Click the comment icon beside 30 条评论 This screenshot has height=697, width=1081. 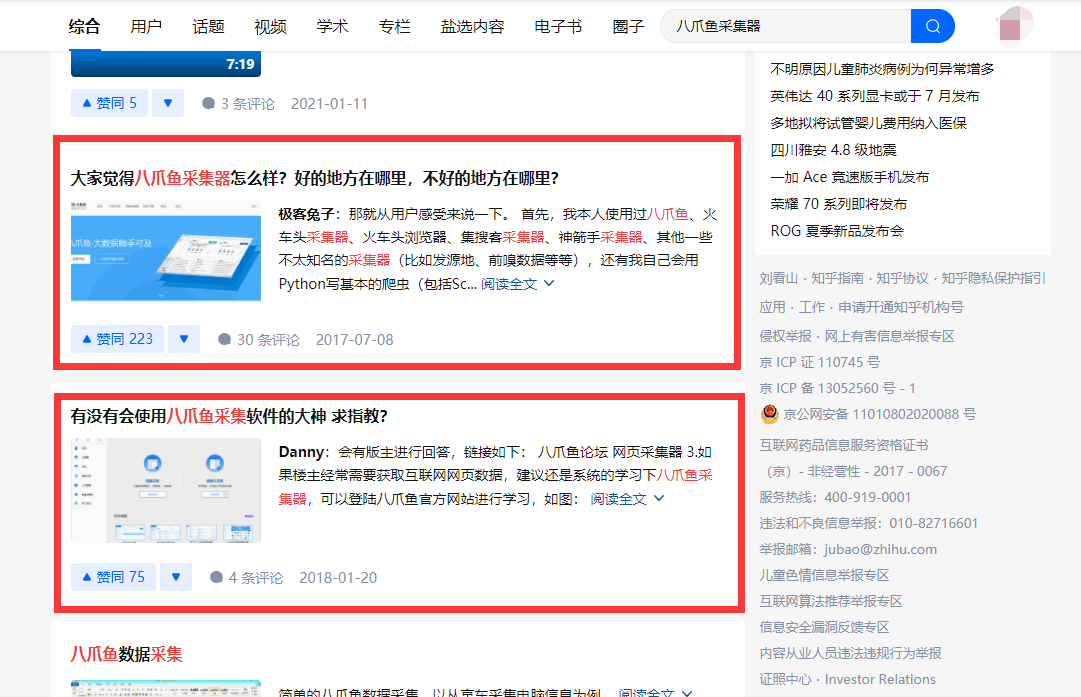point(224,339)
